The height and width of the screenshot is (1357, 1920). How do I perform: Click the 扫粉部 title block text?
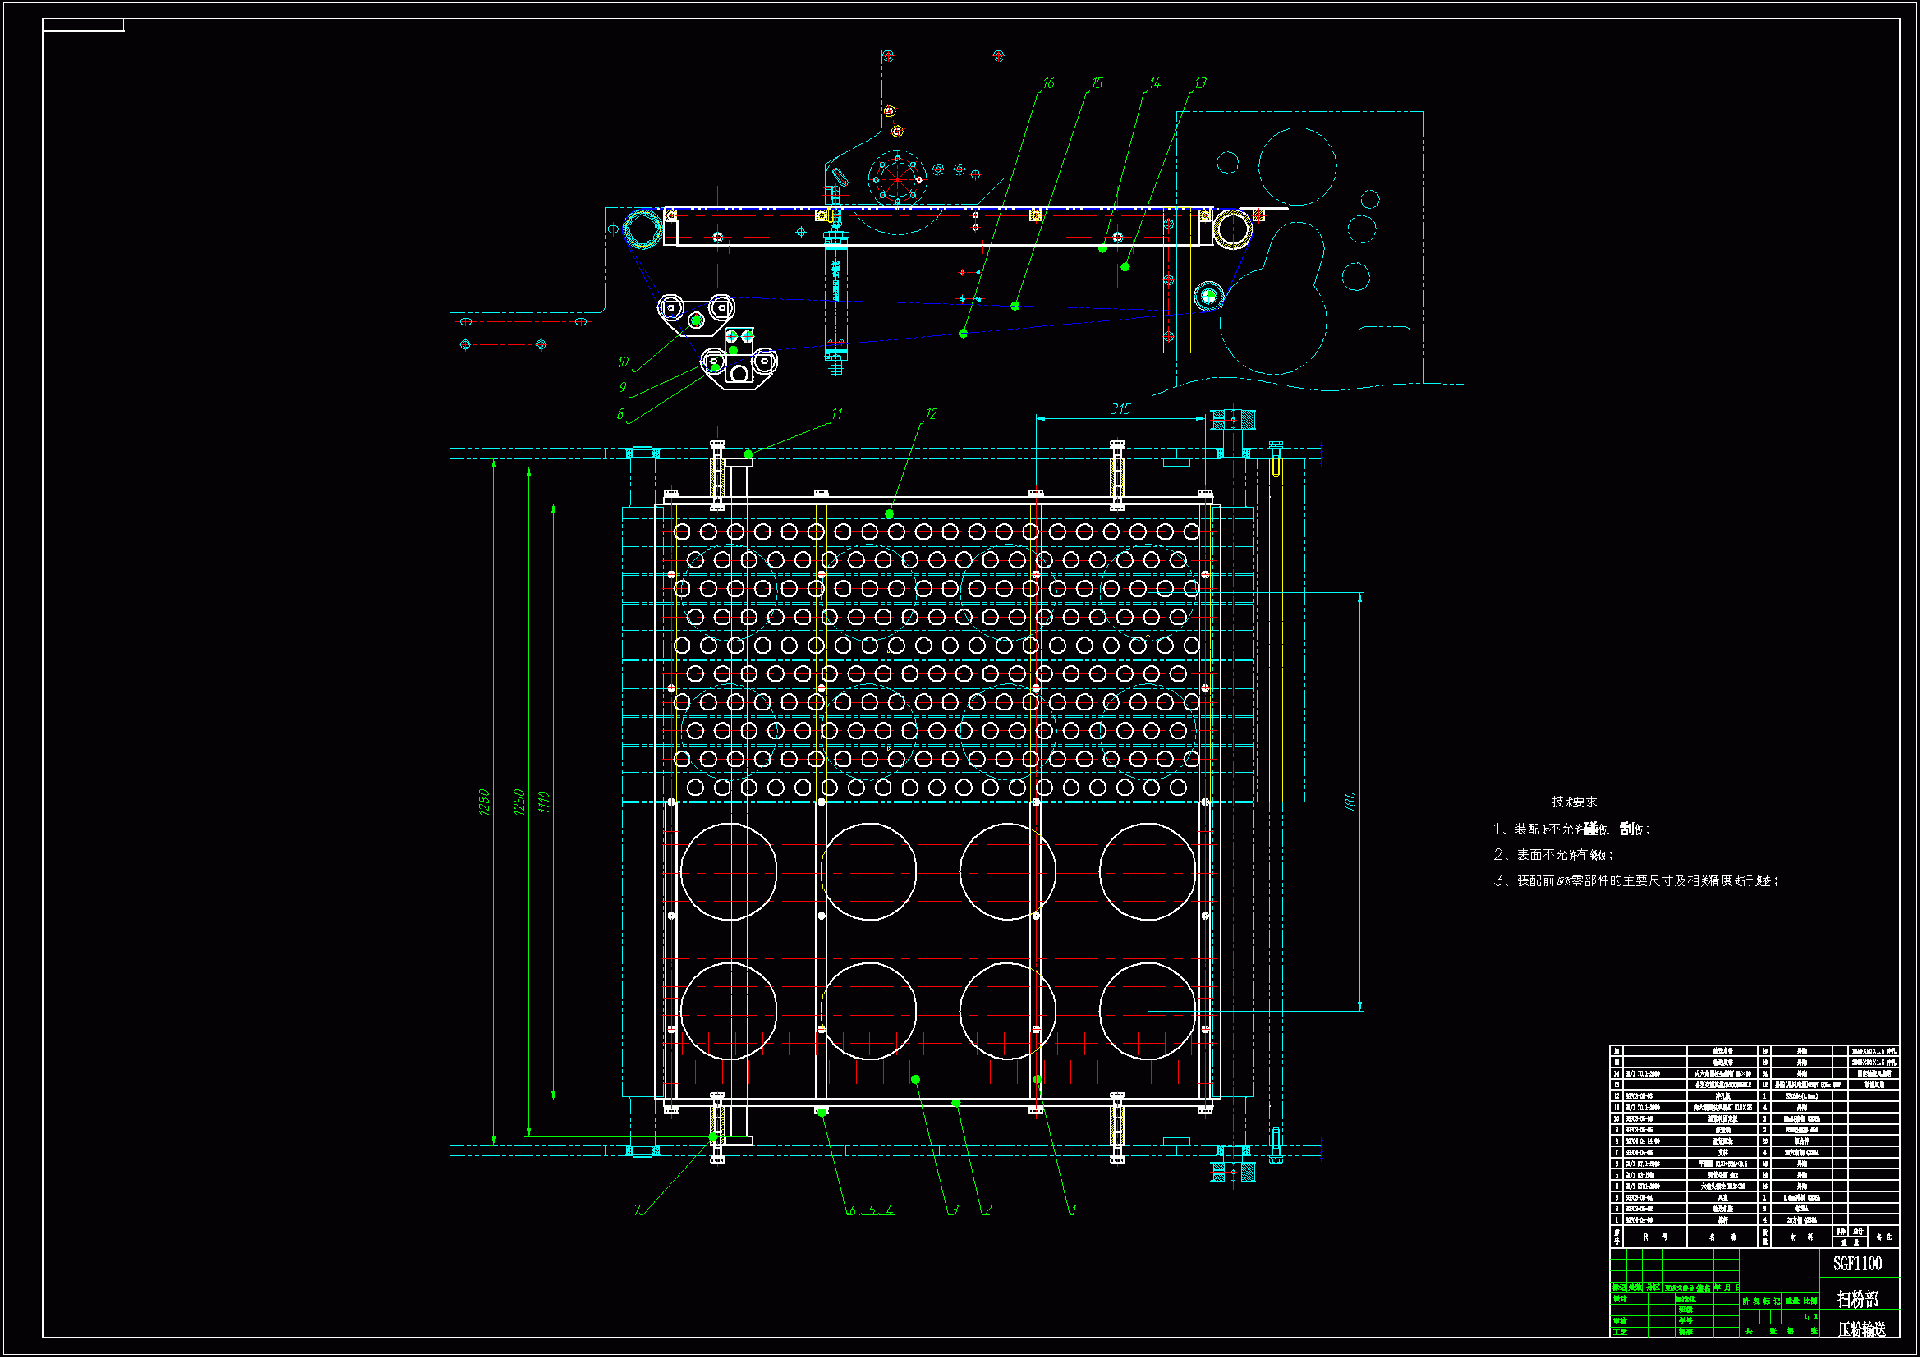(x=1857, y=1299)
